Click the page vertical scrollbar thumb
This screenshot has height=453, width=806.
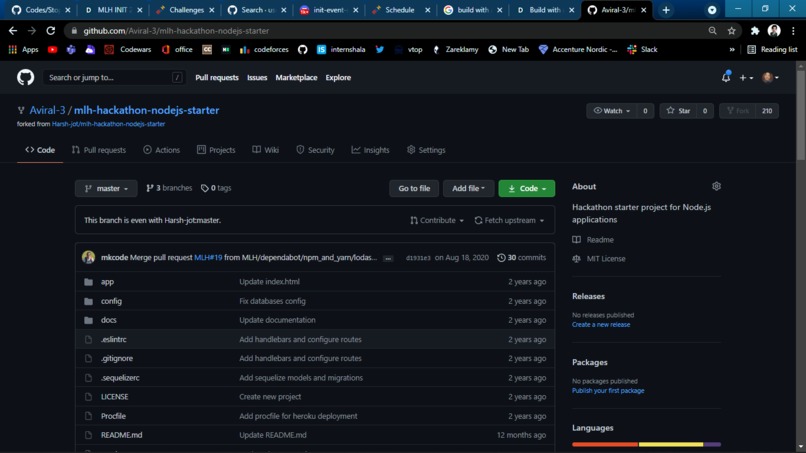(x=800, y=114)
